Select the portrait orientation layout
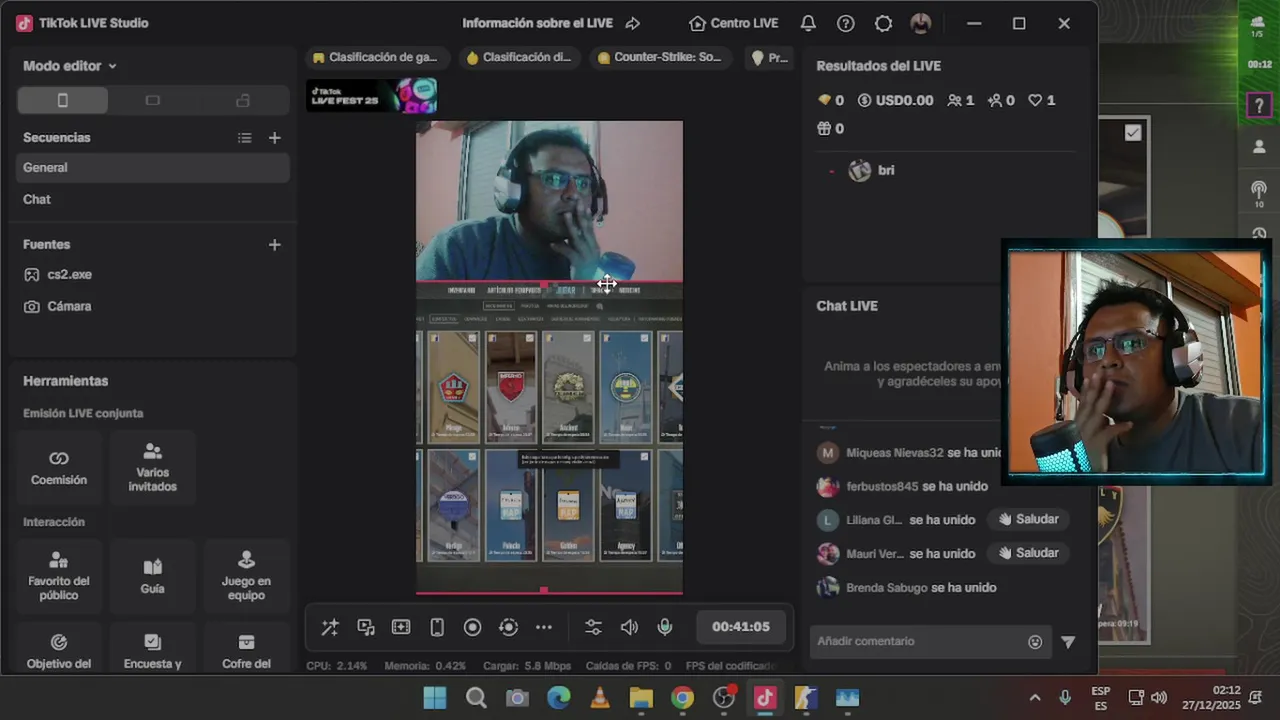This screenshot has width=1280, height=720. (62, 100)
